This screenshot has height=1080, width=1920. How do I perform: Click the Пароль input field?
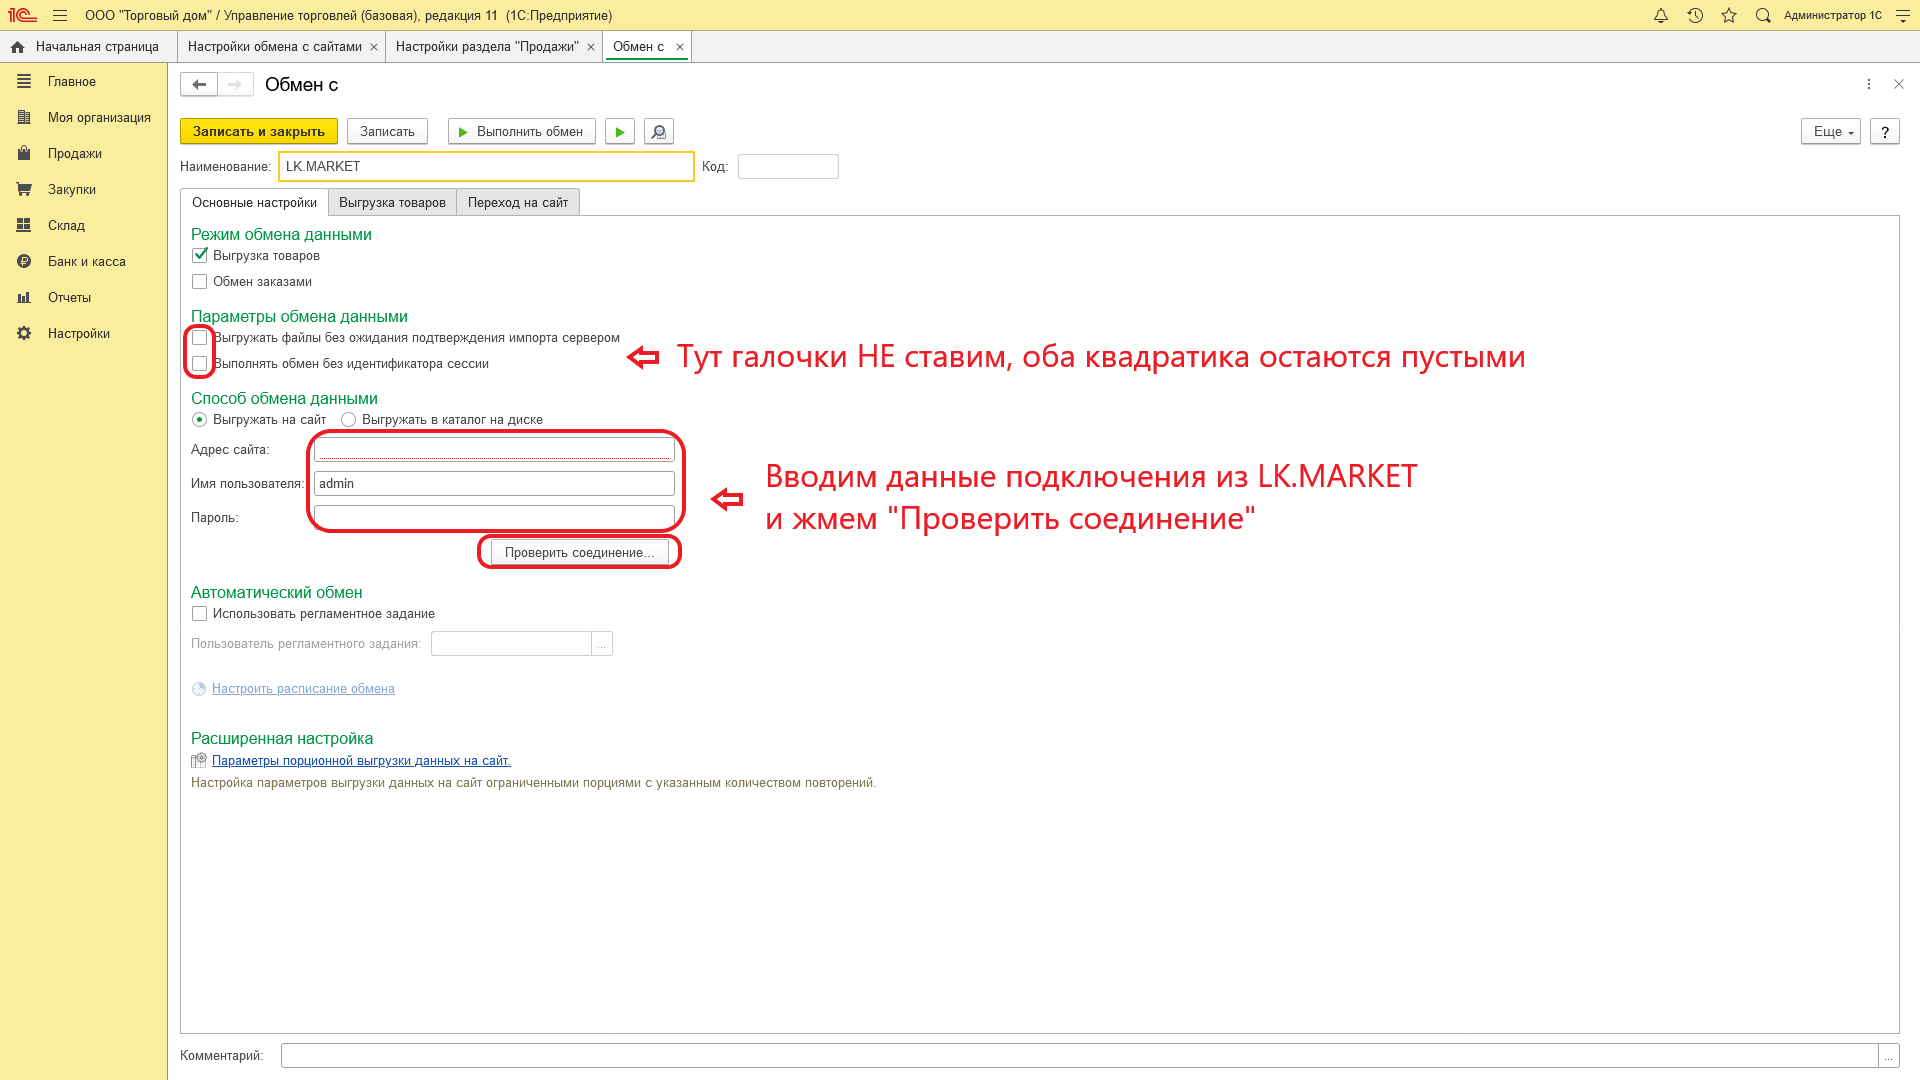click(494, 518)
